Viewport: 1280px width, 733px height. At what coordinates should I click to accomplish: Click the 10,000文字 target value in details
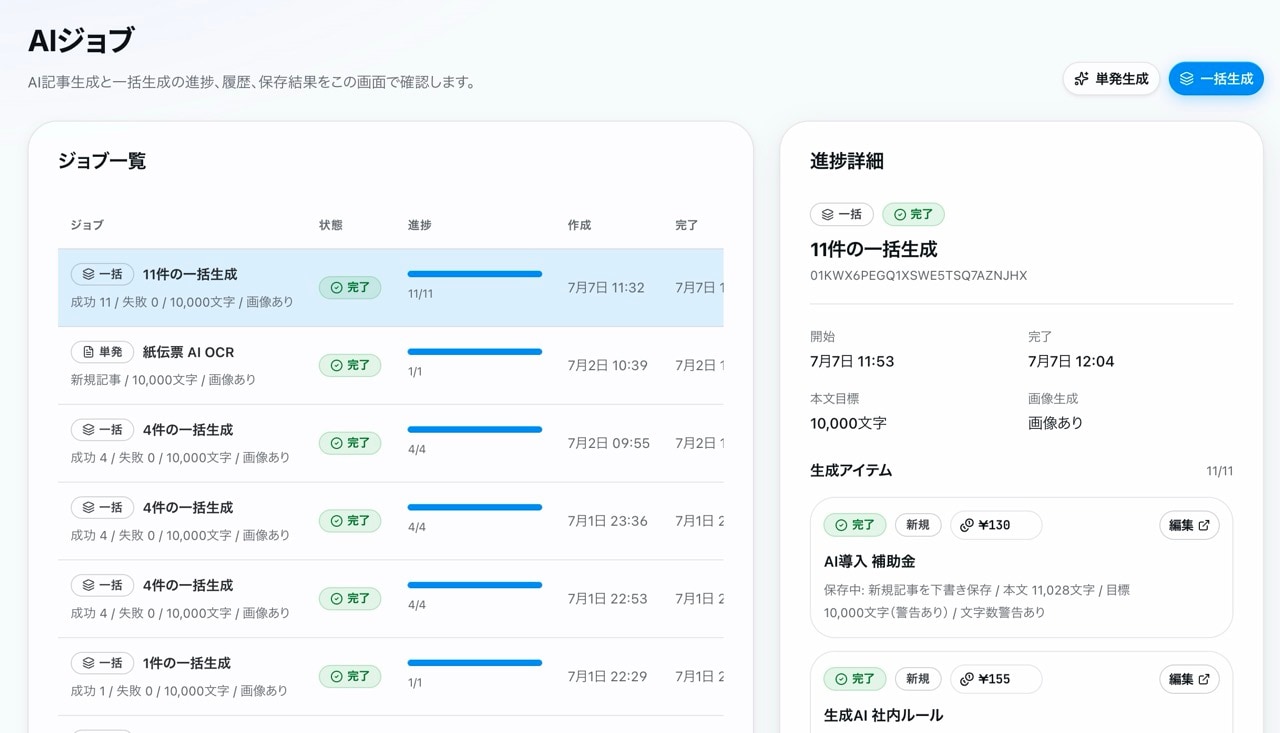tap(848, 423)
